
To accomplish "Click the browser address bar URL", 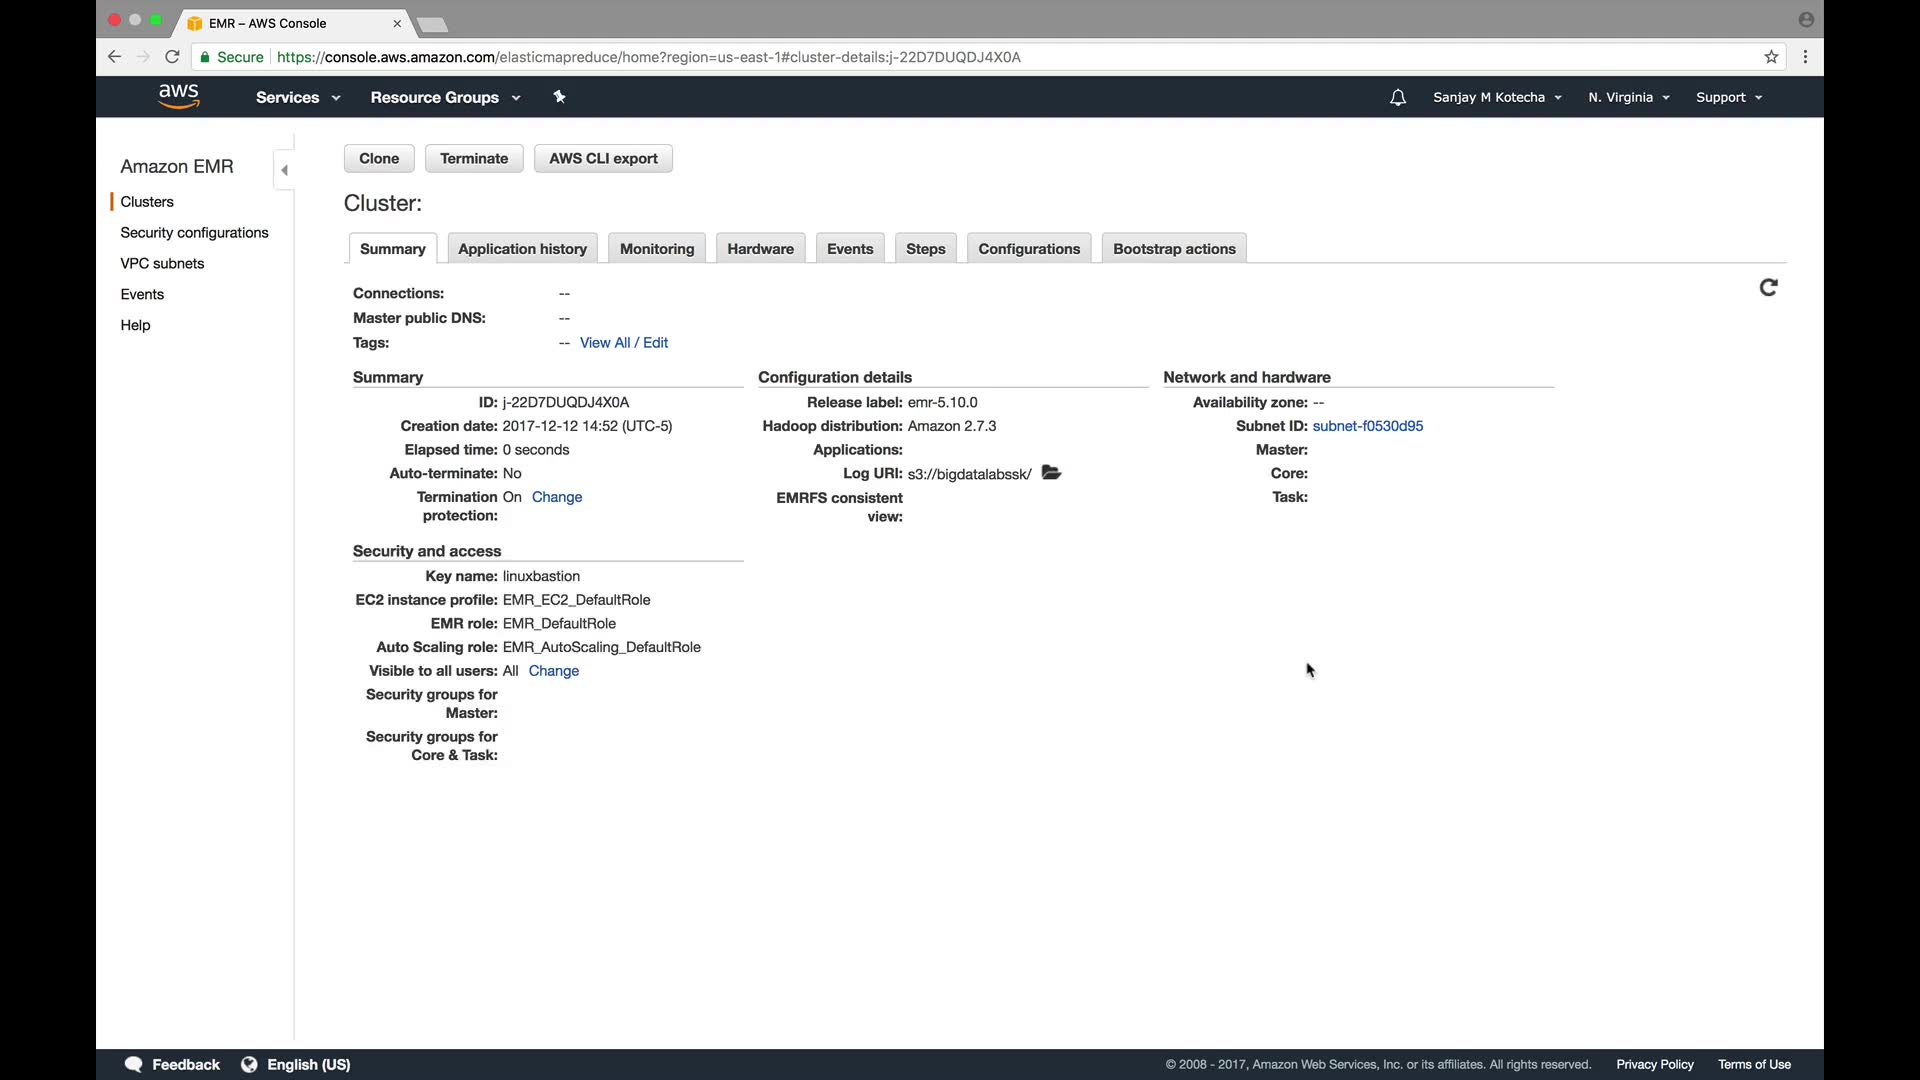I will (648, 57).
